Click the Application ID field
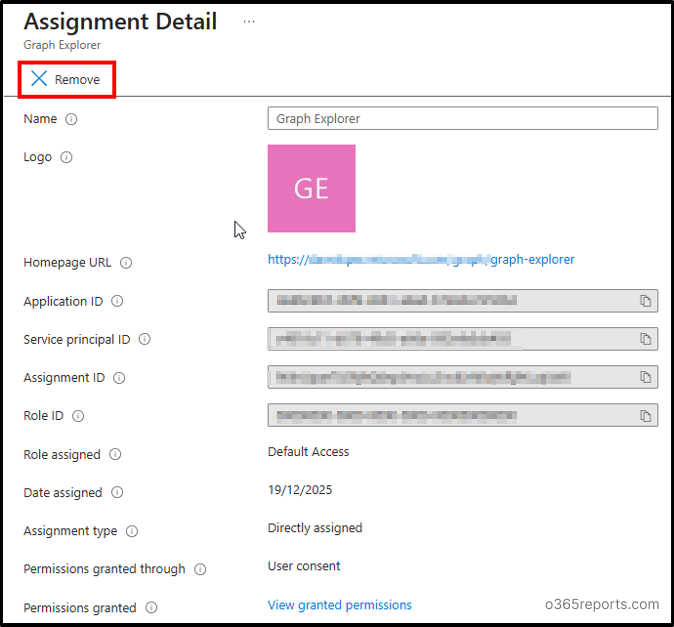This screenshot has width=674, height=627. 463,301
